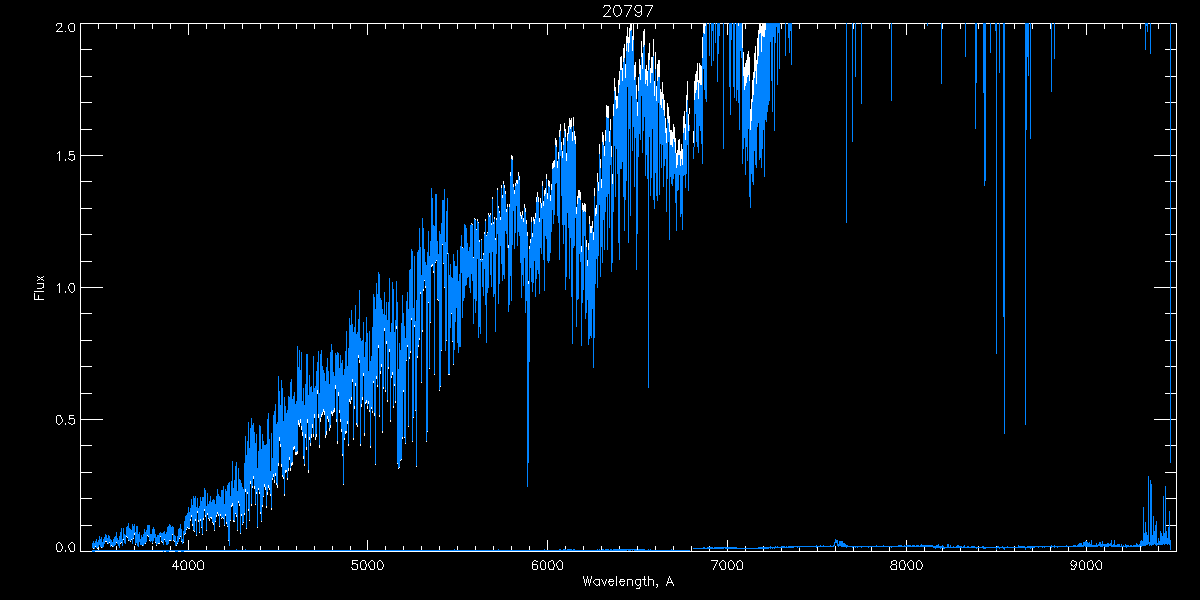Click the 8000 x-axis tick label
This screenshot has height=600, width=1200.
906,566
